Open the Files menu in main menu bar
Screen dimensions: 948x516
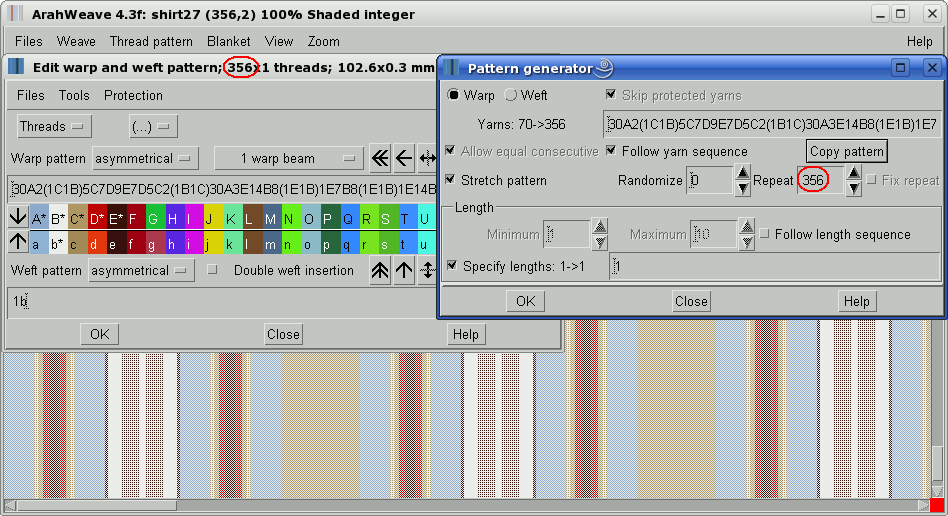pos(28,41)
